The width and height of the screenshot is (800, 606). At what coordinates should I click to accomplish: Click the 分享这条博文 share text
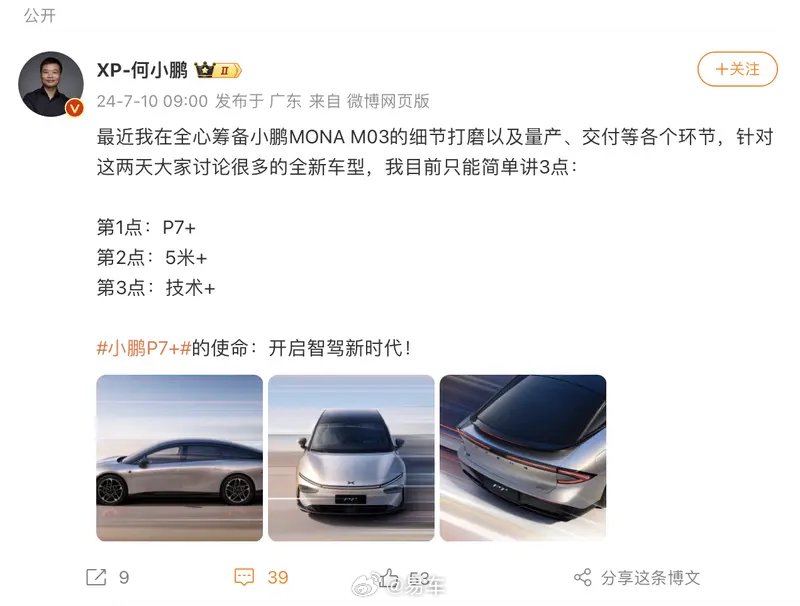tap(650, 577)
